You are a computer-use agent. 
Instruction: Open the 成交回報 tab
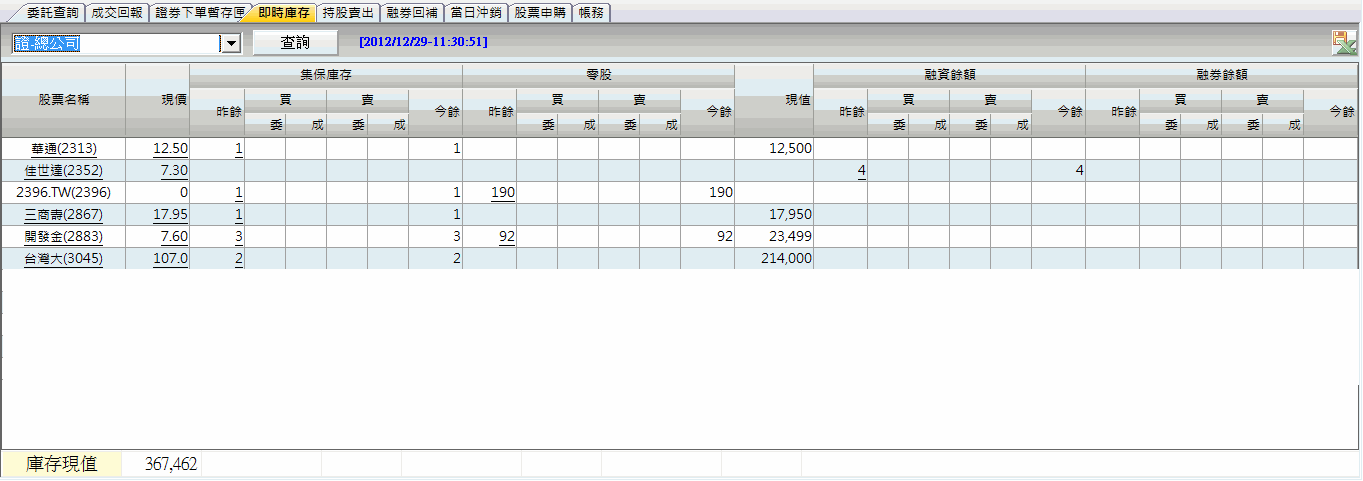click(116, 13)
